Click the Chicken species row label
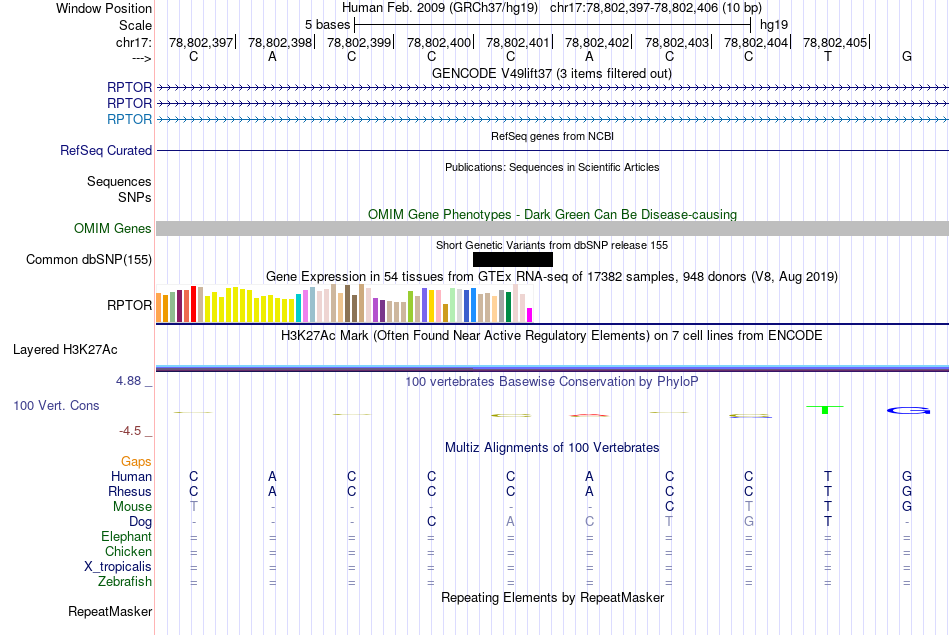The width and height of the screenshot is (950, 635). (x=128, y=551)
